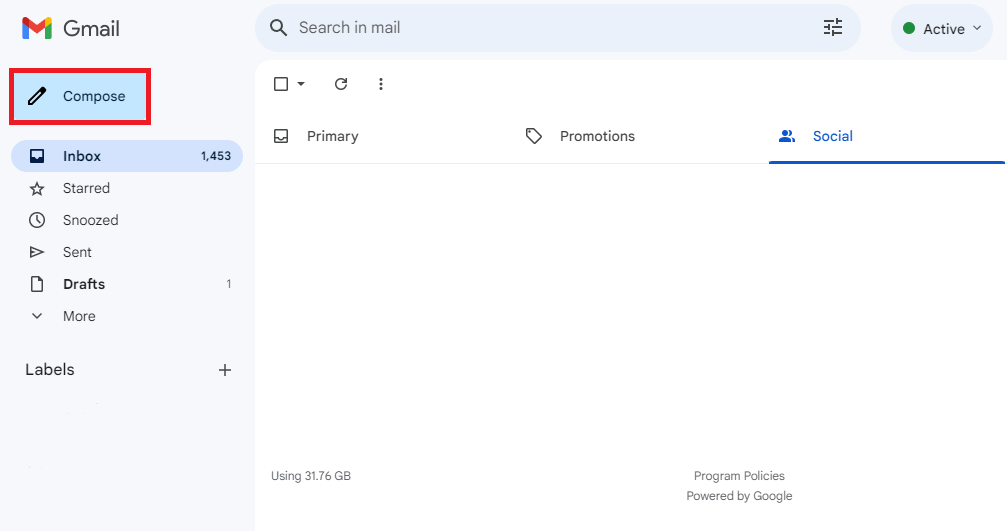Click the pencil icon in Compose

tap(37, 96)
